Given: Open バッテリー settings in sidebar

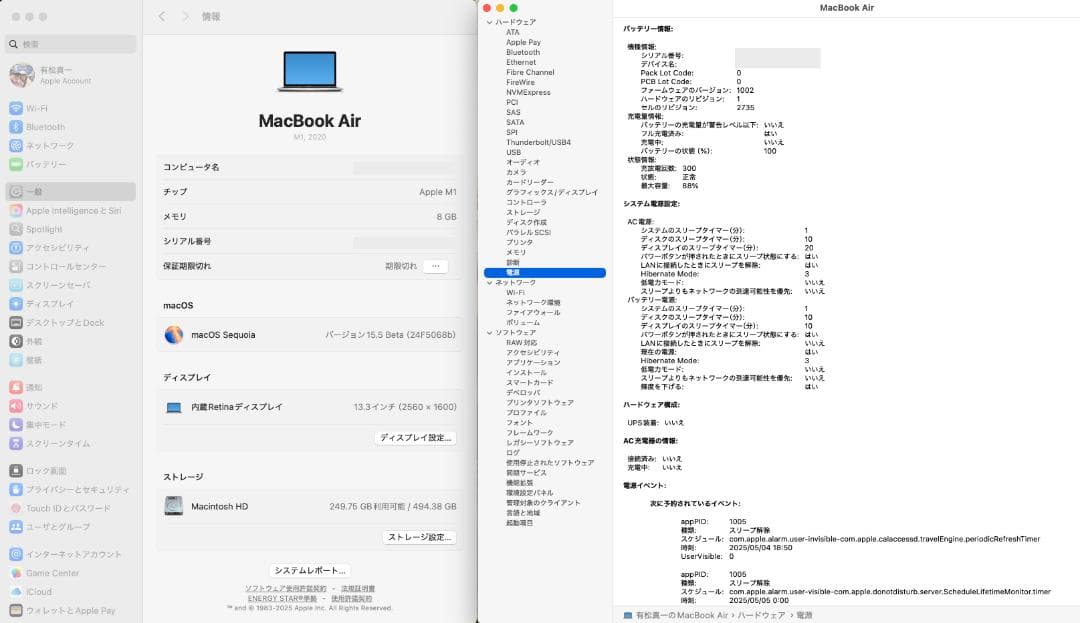Looking at the screenshot, I should 70,164.
